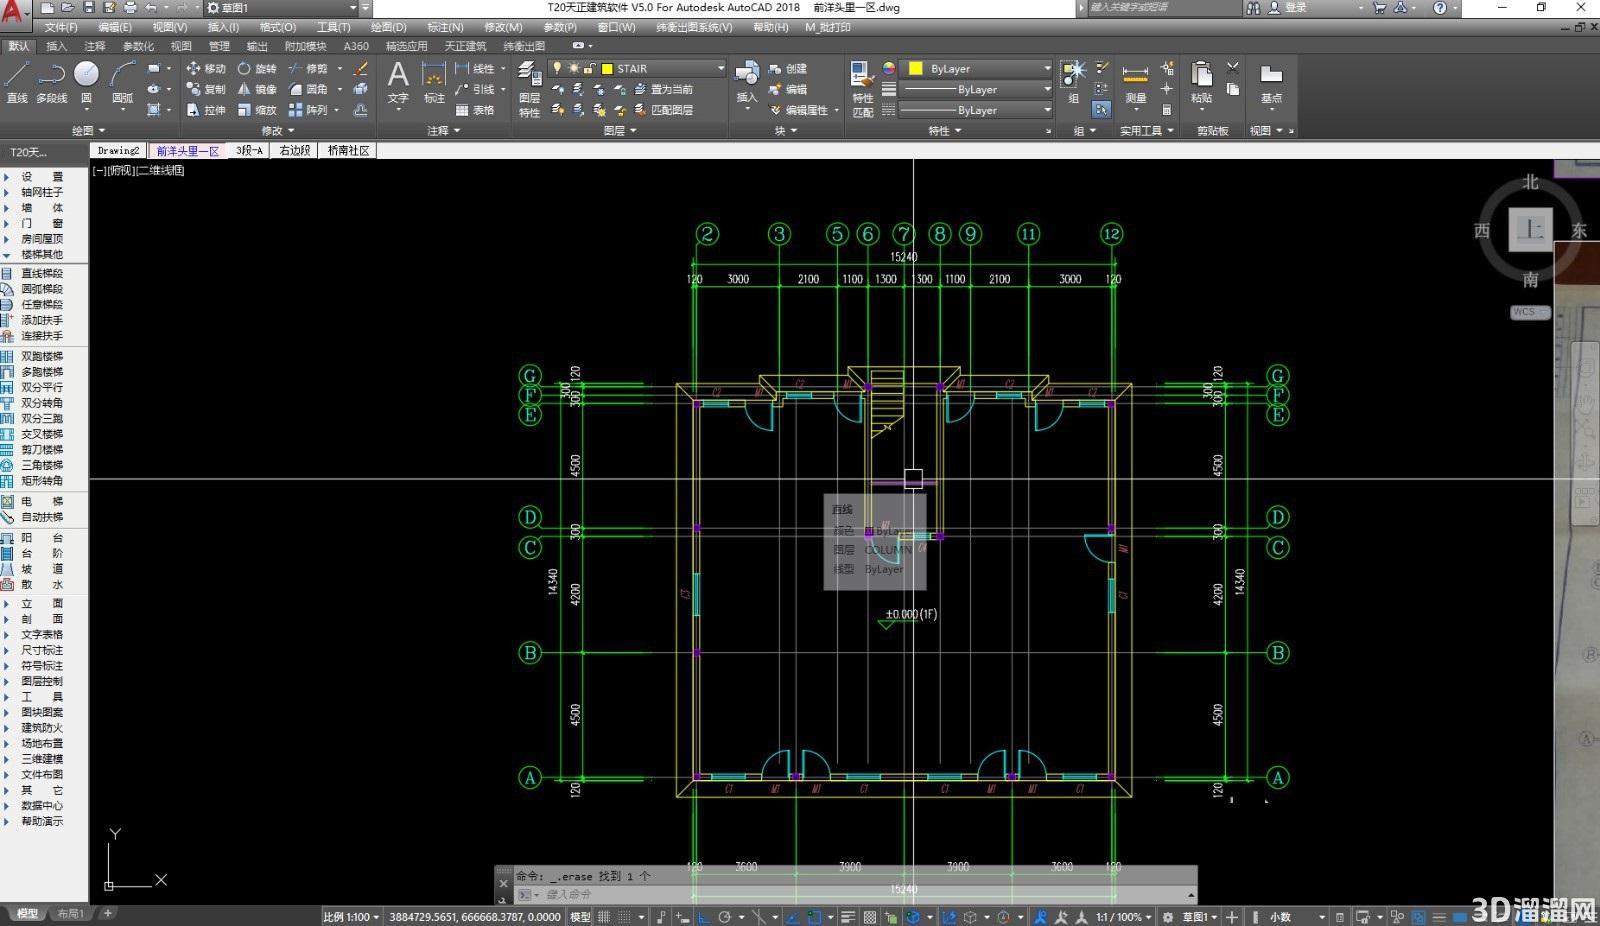Open the STAIR layer dropdown
This screenshot has height=926, width=1600.
point(636,68)
